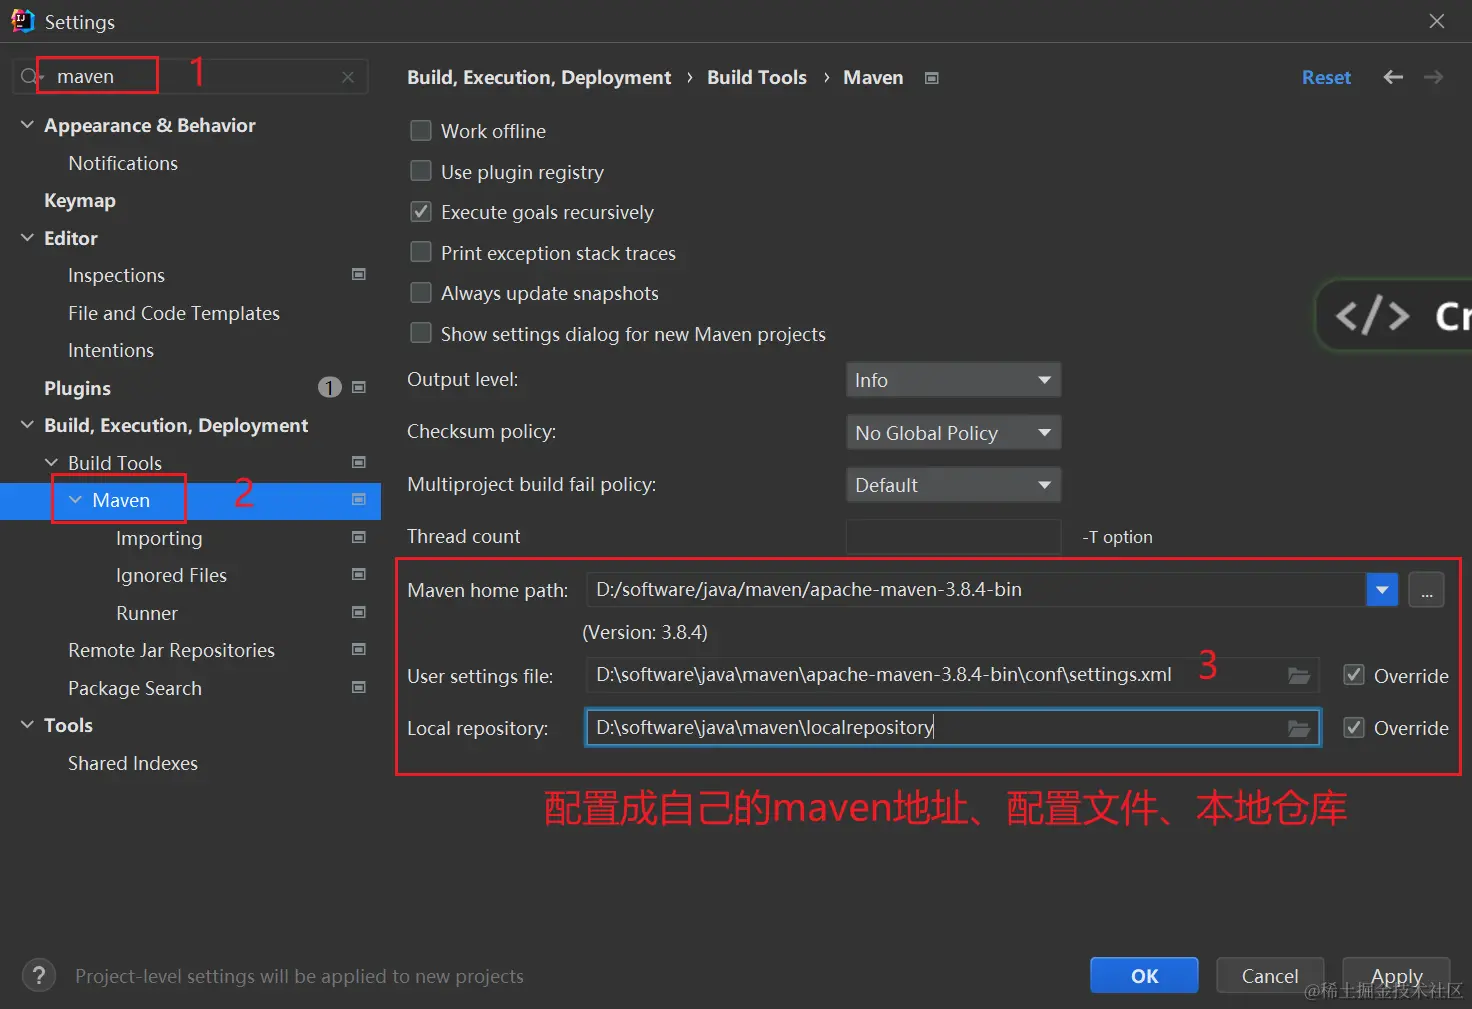Collapse Appearance & Behavior section chevron
1472x1009 pixels.
(x=27, y=125)
